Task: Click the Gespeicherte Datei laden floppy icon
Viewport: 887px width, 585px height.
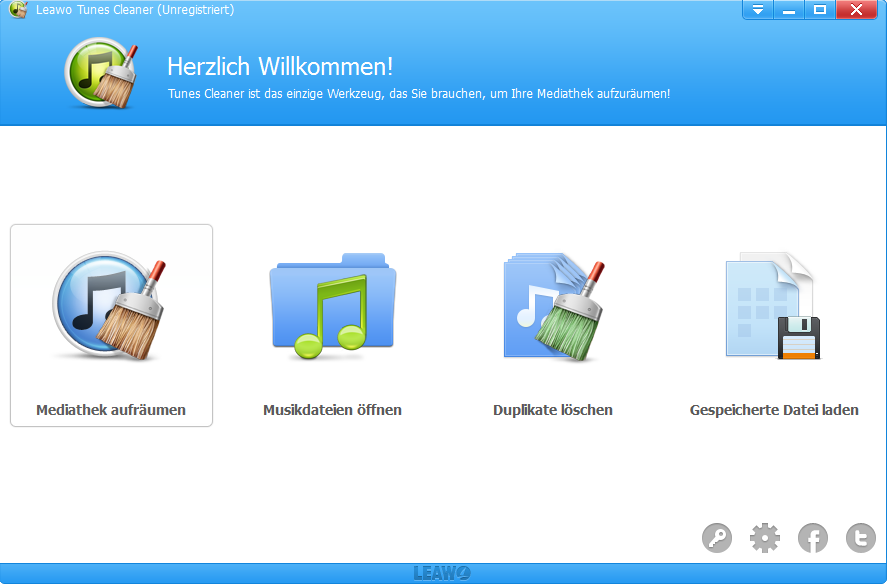Action: pyautogui.click(x=773, y=306)
